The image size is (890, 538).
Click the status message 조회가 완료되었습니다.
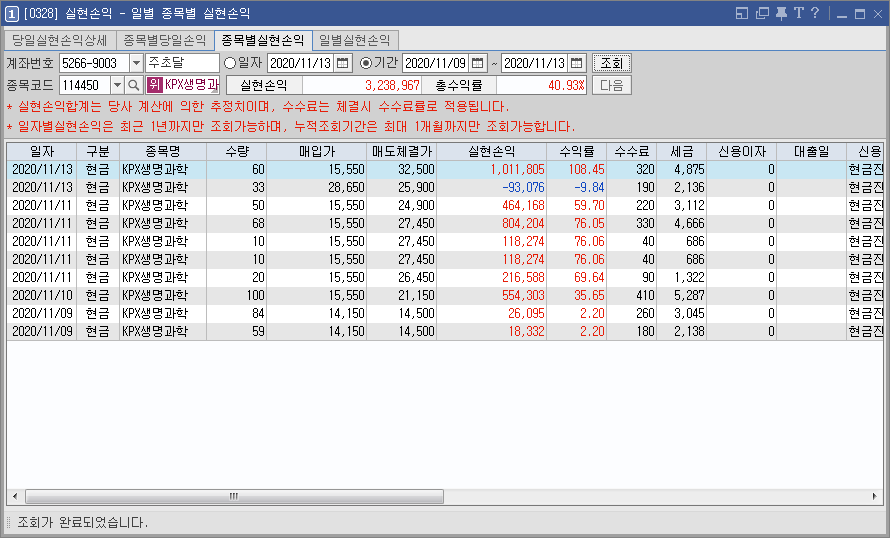click(82, 522)
